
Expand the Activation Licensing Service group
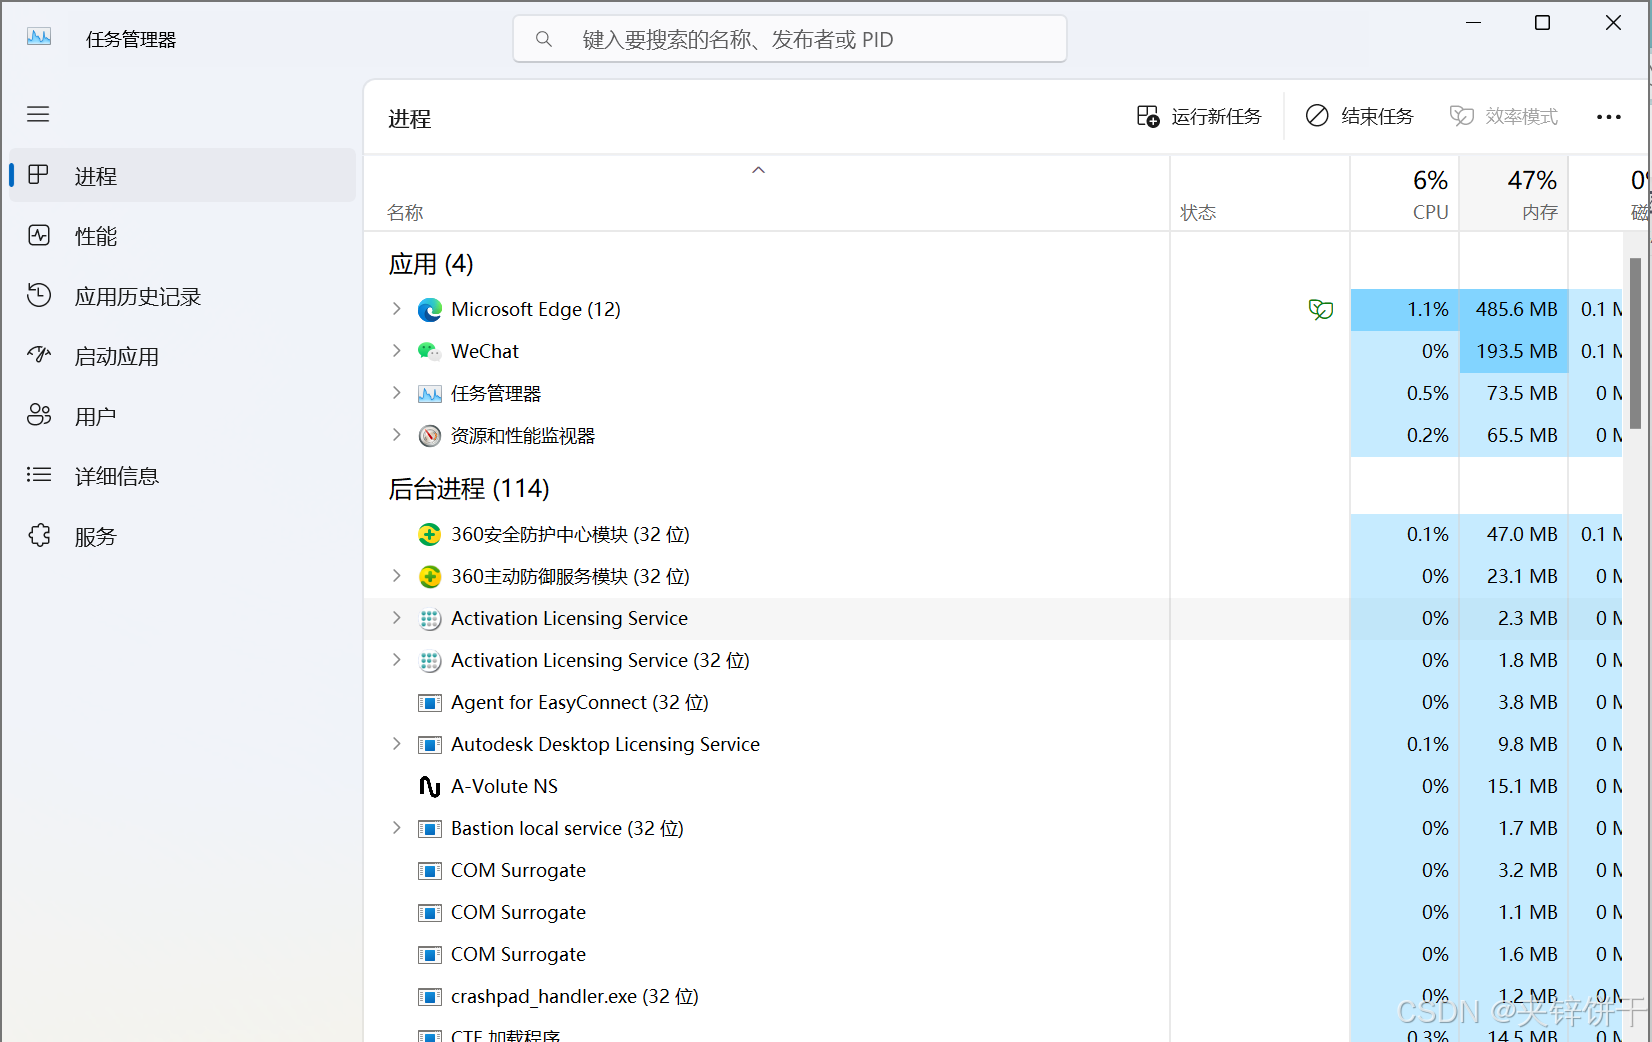coord(397,618)
